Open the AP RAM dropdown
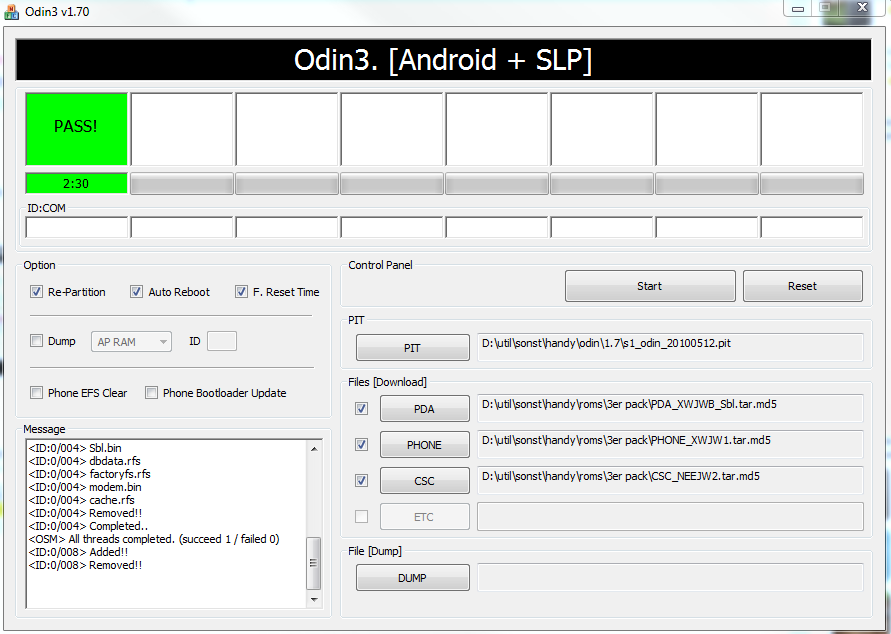 (131, 341)
